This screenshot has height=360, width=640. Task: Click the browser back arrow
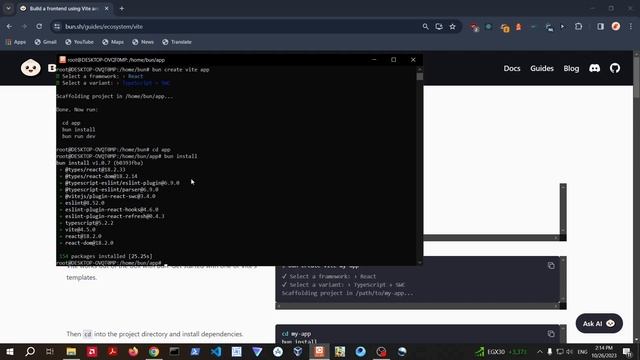click(9, 27)
